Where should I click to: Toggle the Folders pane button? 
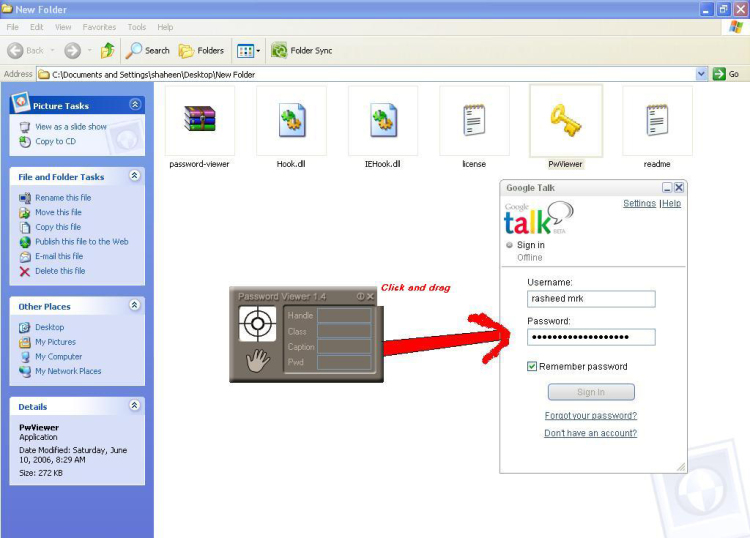(x=201, y=50)
